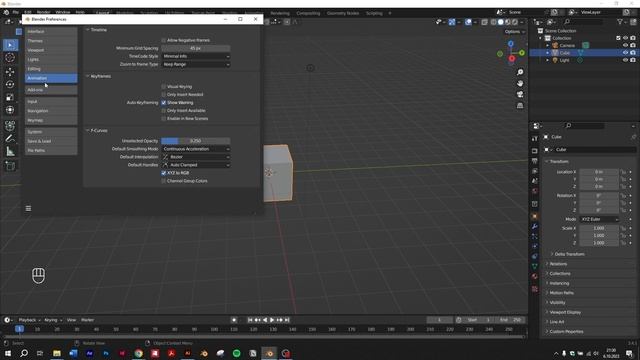Image resolution: width=640 pixels, height=360 pixels.
Task: Open Default Smoothing Mode dropdown
Action: click(x=196, y=149)
